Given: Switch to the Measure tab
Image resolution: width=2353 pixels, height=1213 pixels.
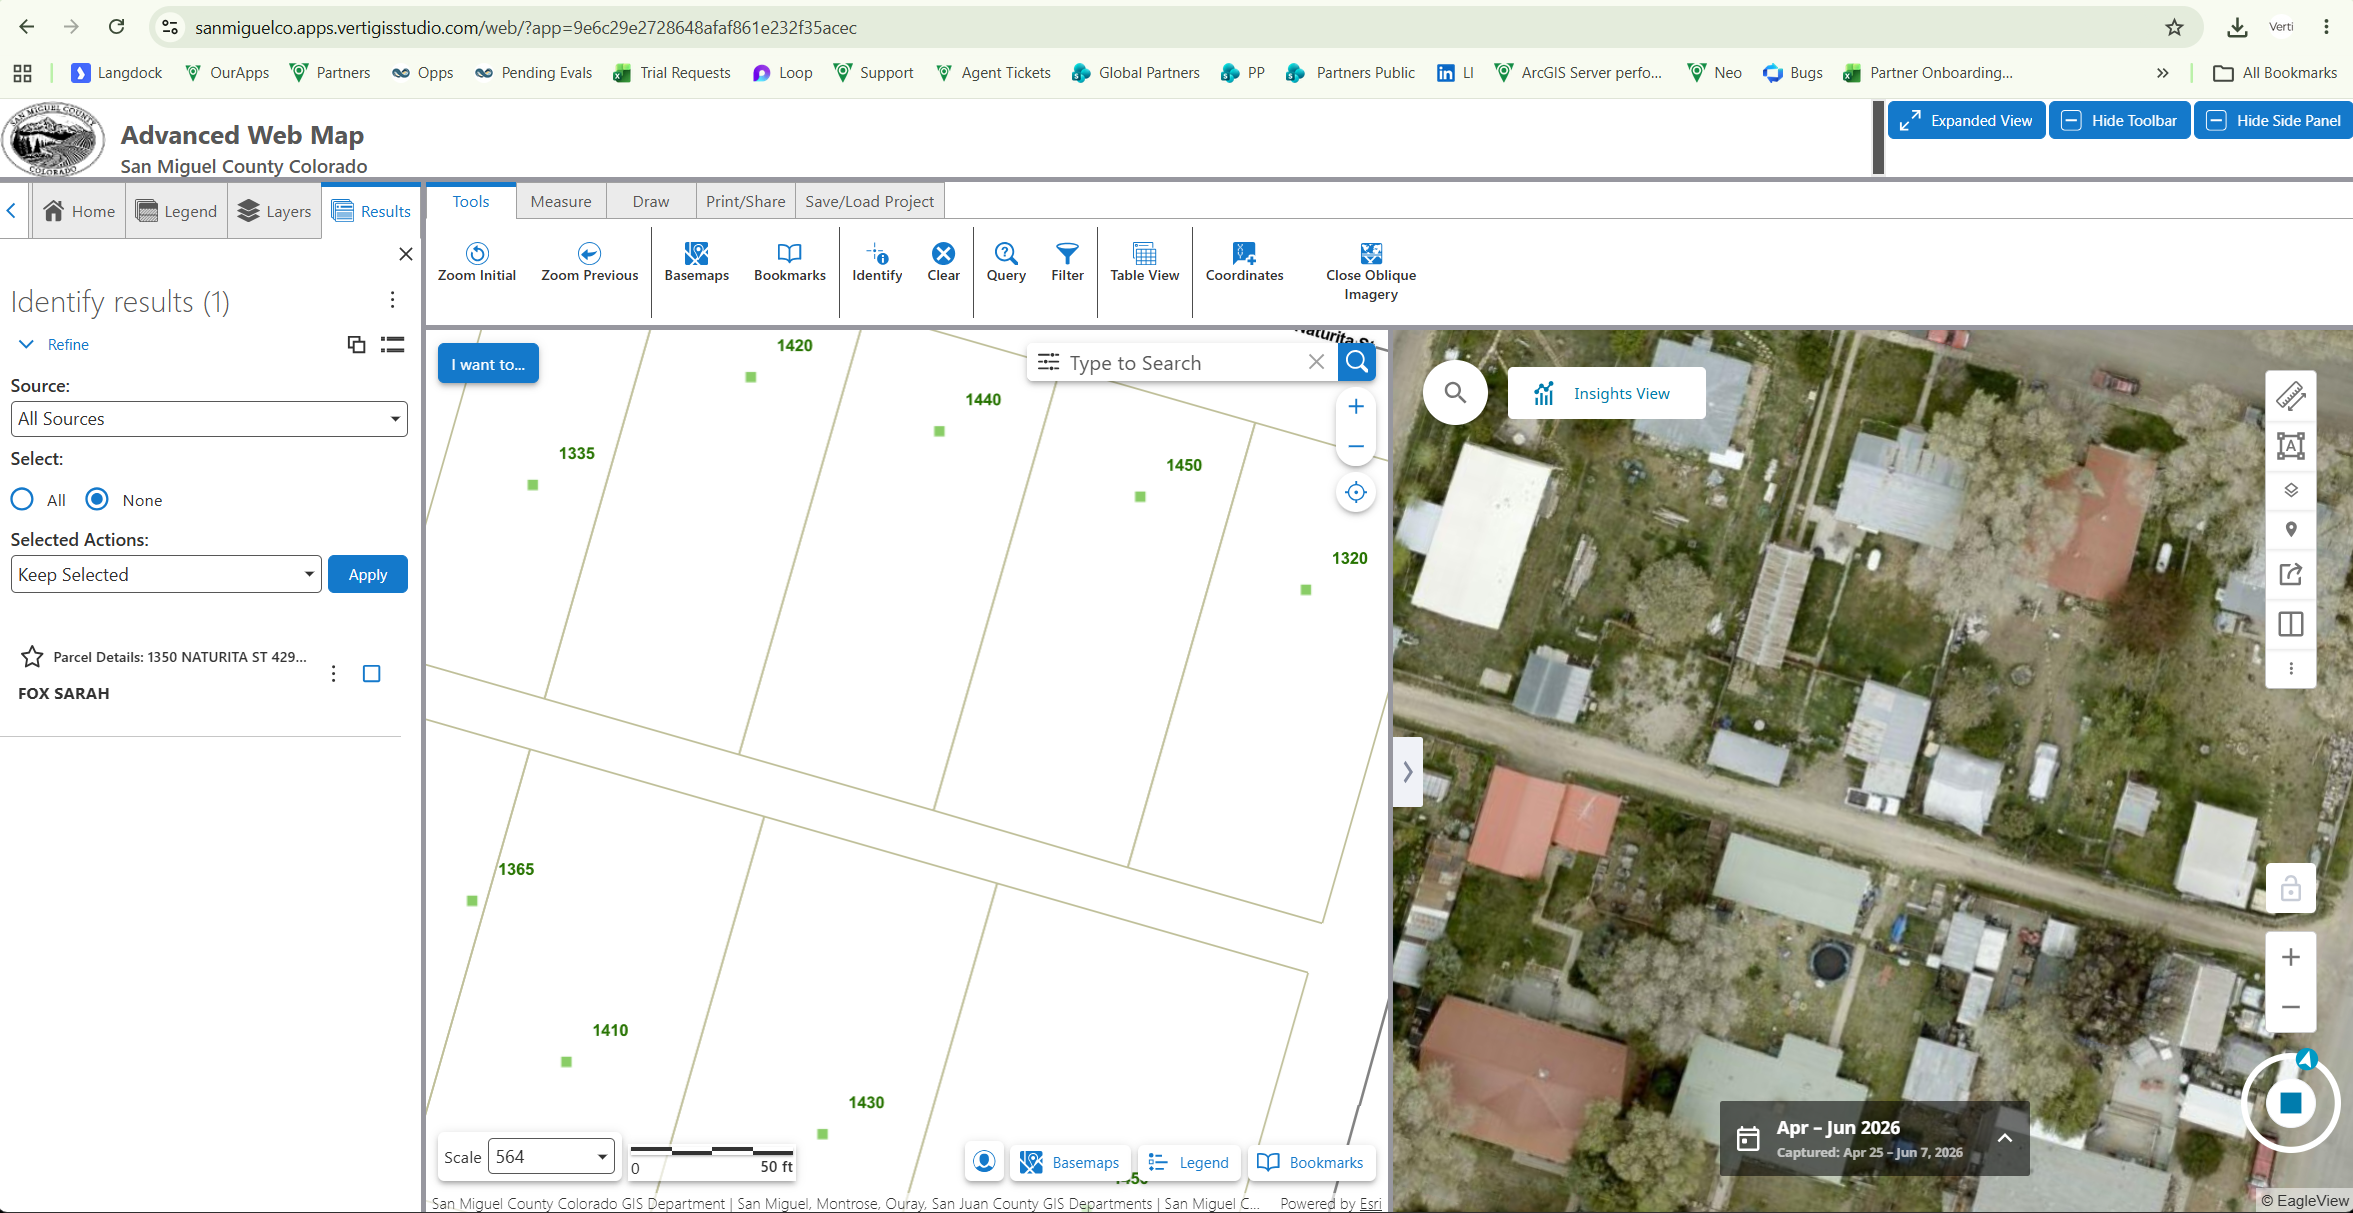Looking at the screenshot, I should [561, 201].
